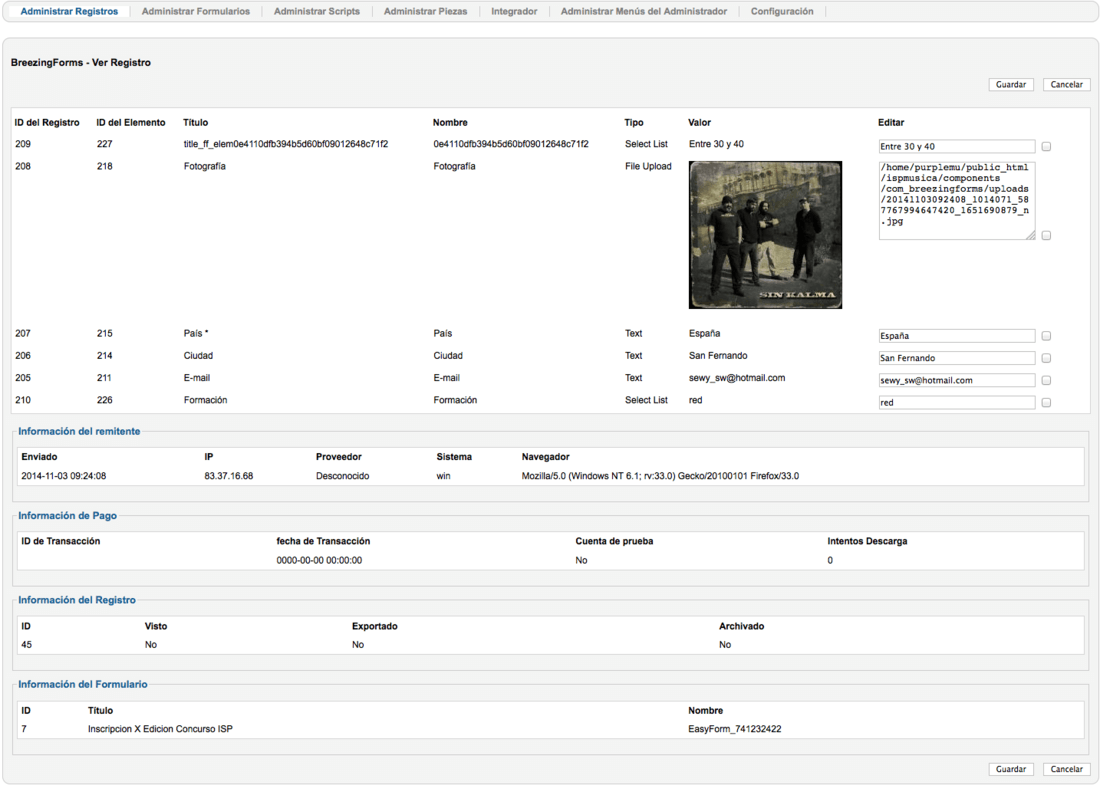
Task: Click the Valor text 'San Fernando'
Action: tap(718, 356)
